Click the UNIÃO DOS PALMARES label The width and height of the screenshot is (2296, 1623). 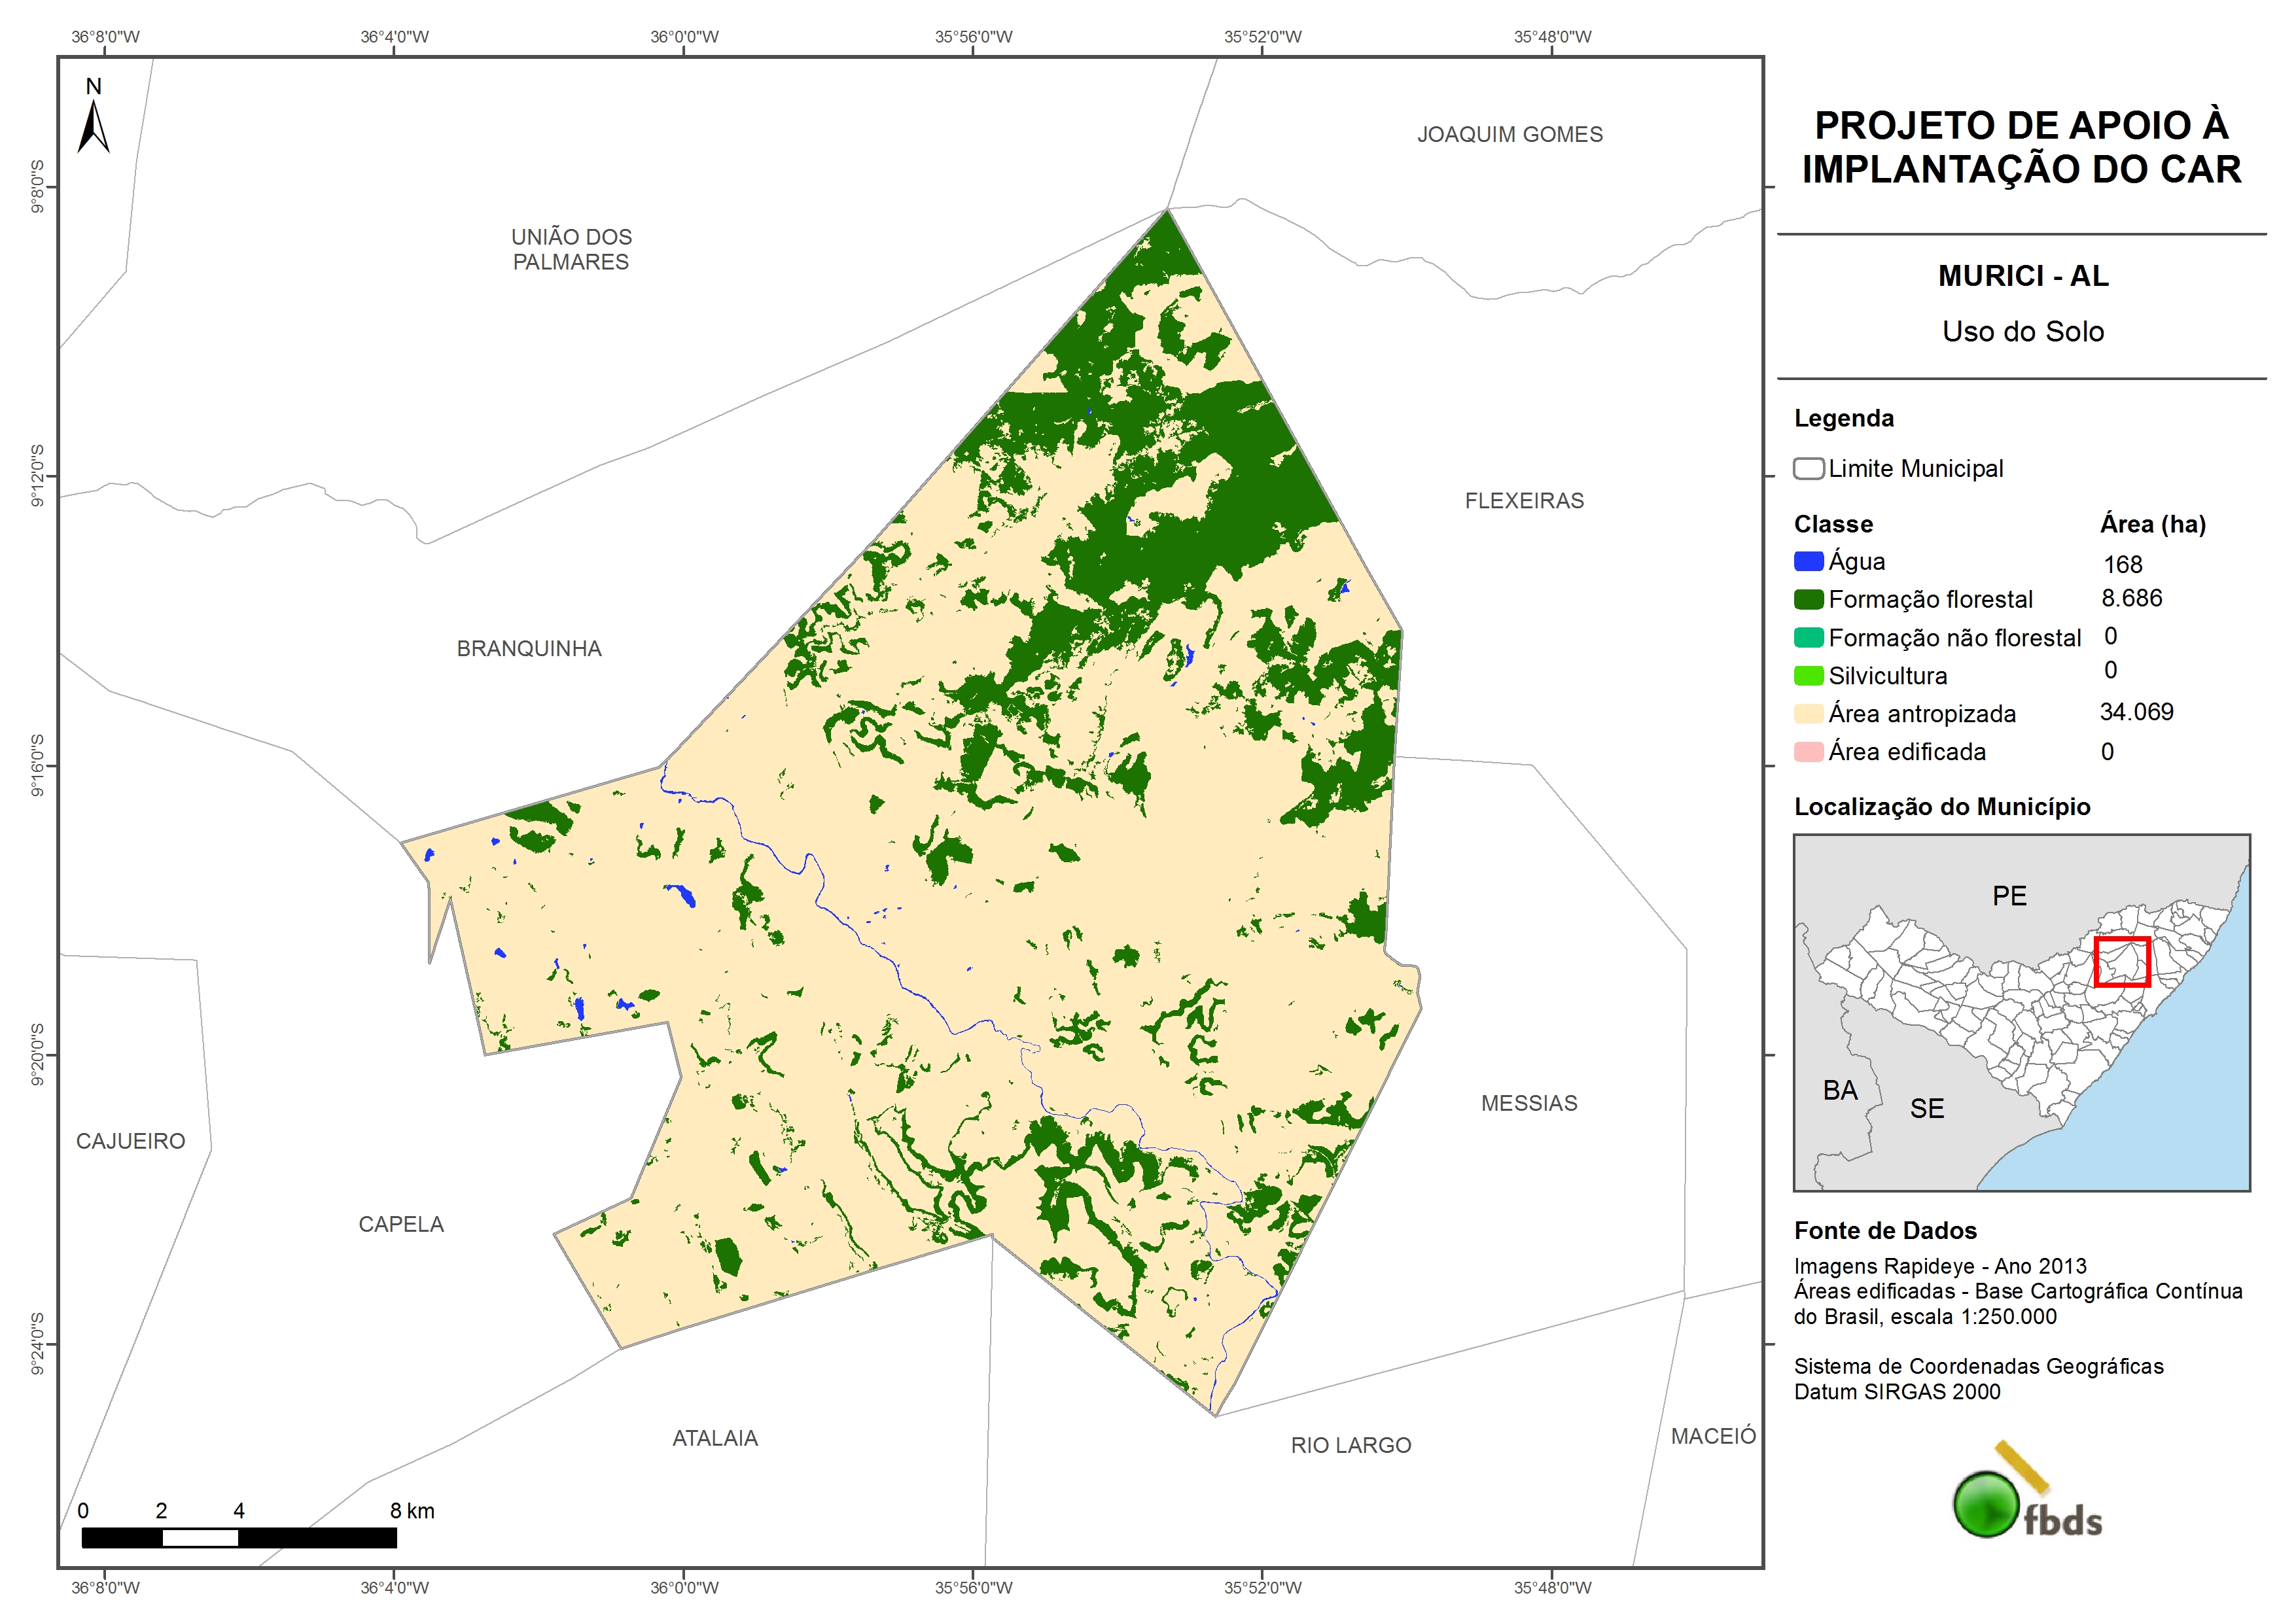click(x=571, y=249)
